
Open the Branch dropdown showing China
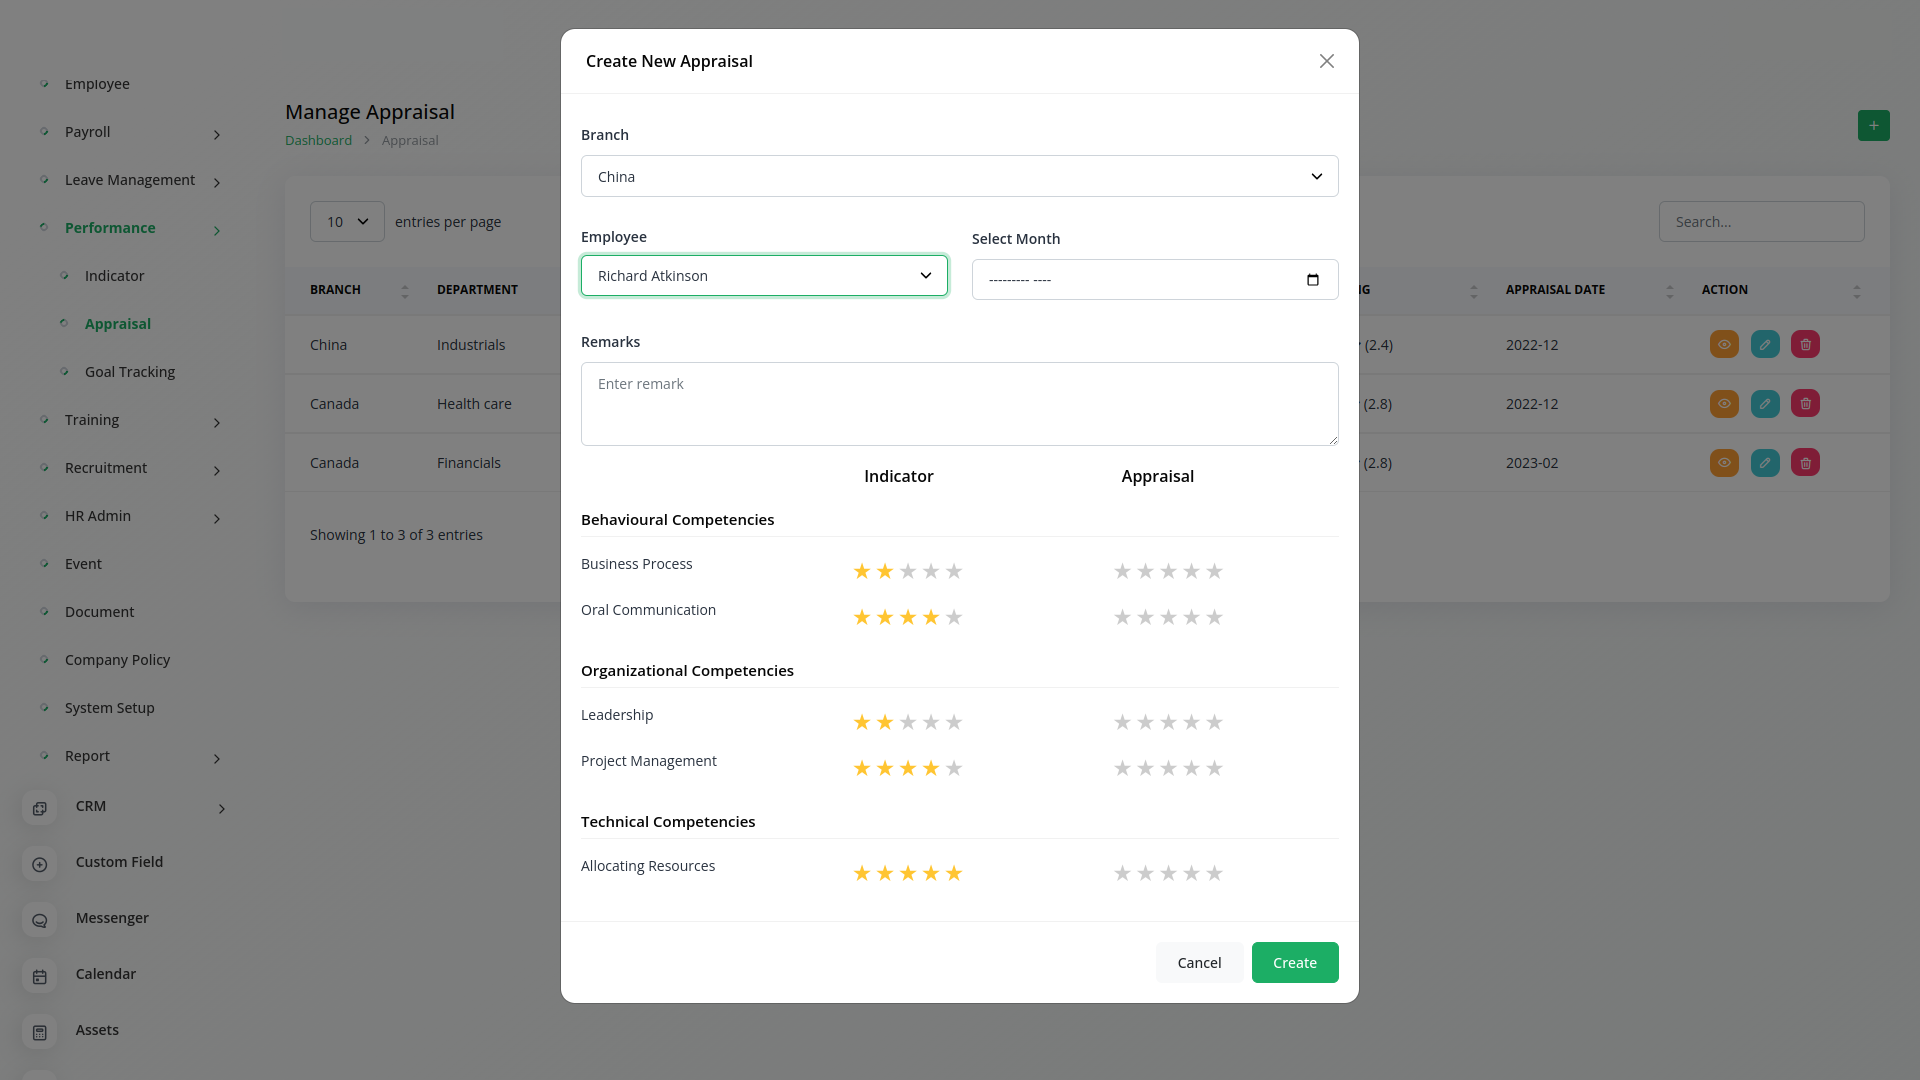(x=959, y=177)
